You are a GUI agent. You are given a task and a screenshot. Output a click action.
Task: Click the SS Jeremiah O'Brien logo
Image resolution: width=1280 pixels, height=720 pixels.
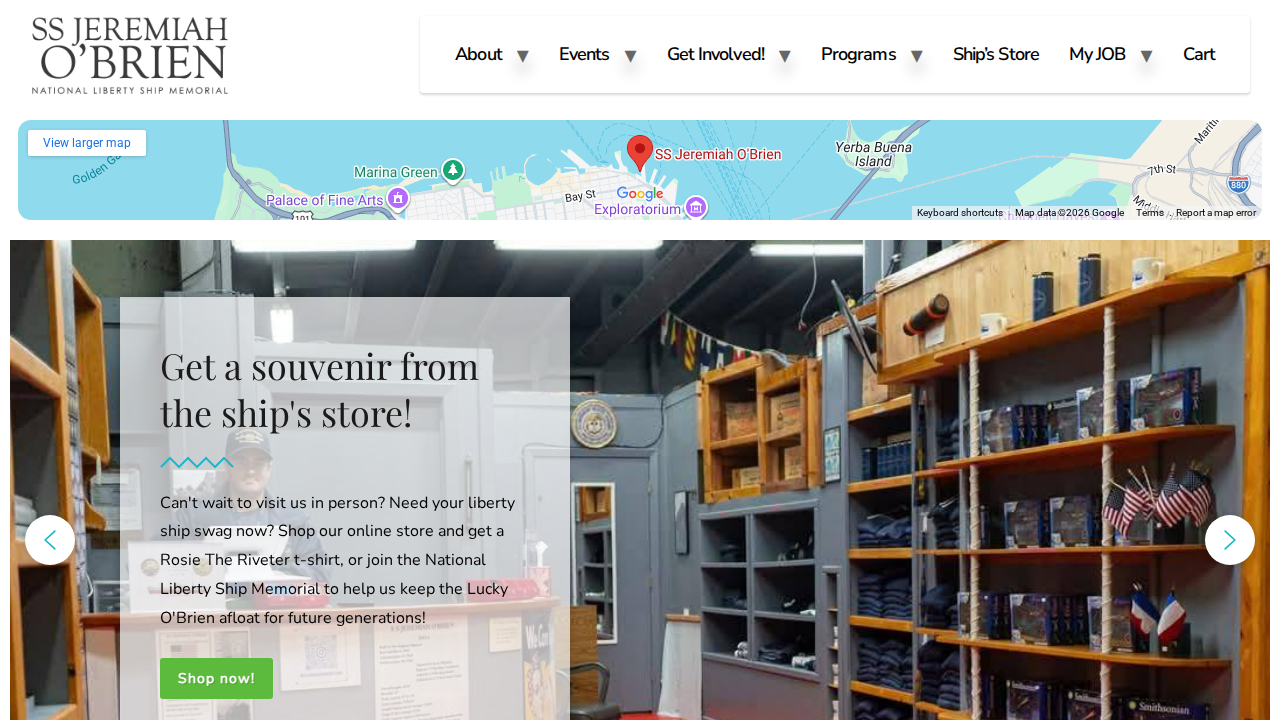pyautogui.click(x=130, y=55)
